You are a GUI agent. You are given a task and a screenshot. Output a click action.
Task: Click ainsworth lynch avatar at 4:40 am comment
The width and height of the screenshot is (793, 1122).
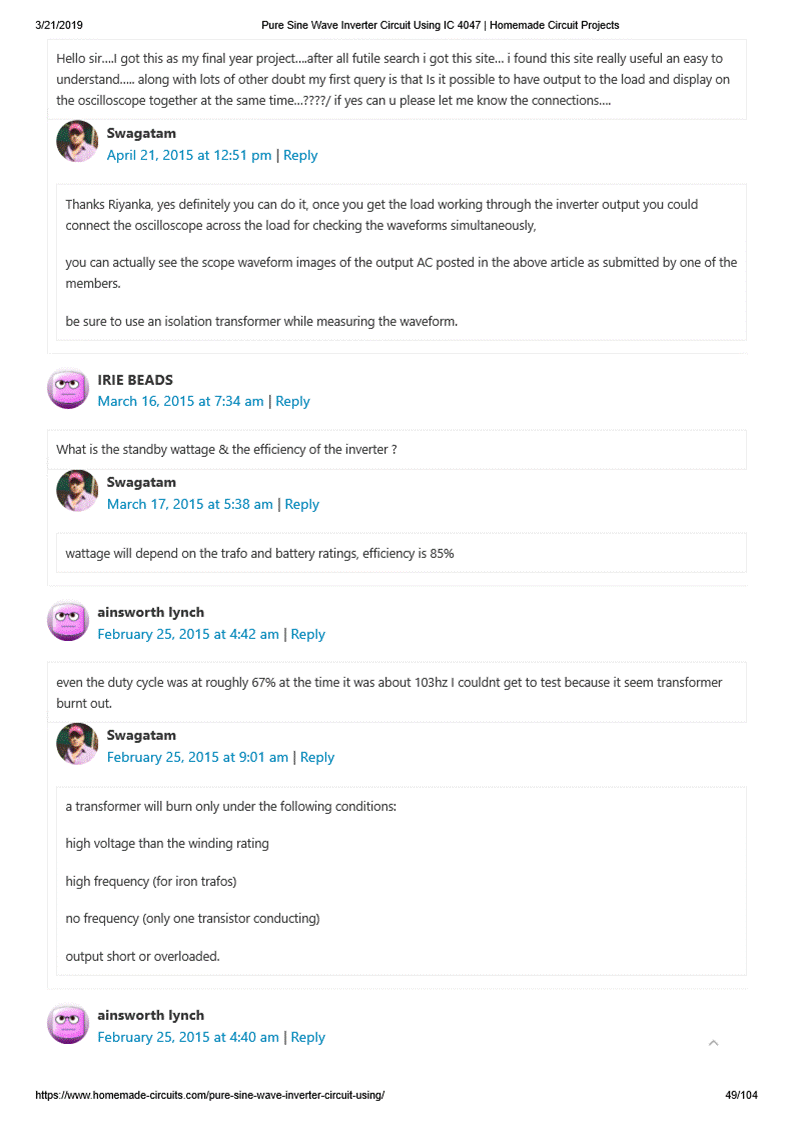coord(68,1024)
